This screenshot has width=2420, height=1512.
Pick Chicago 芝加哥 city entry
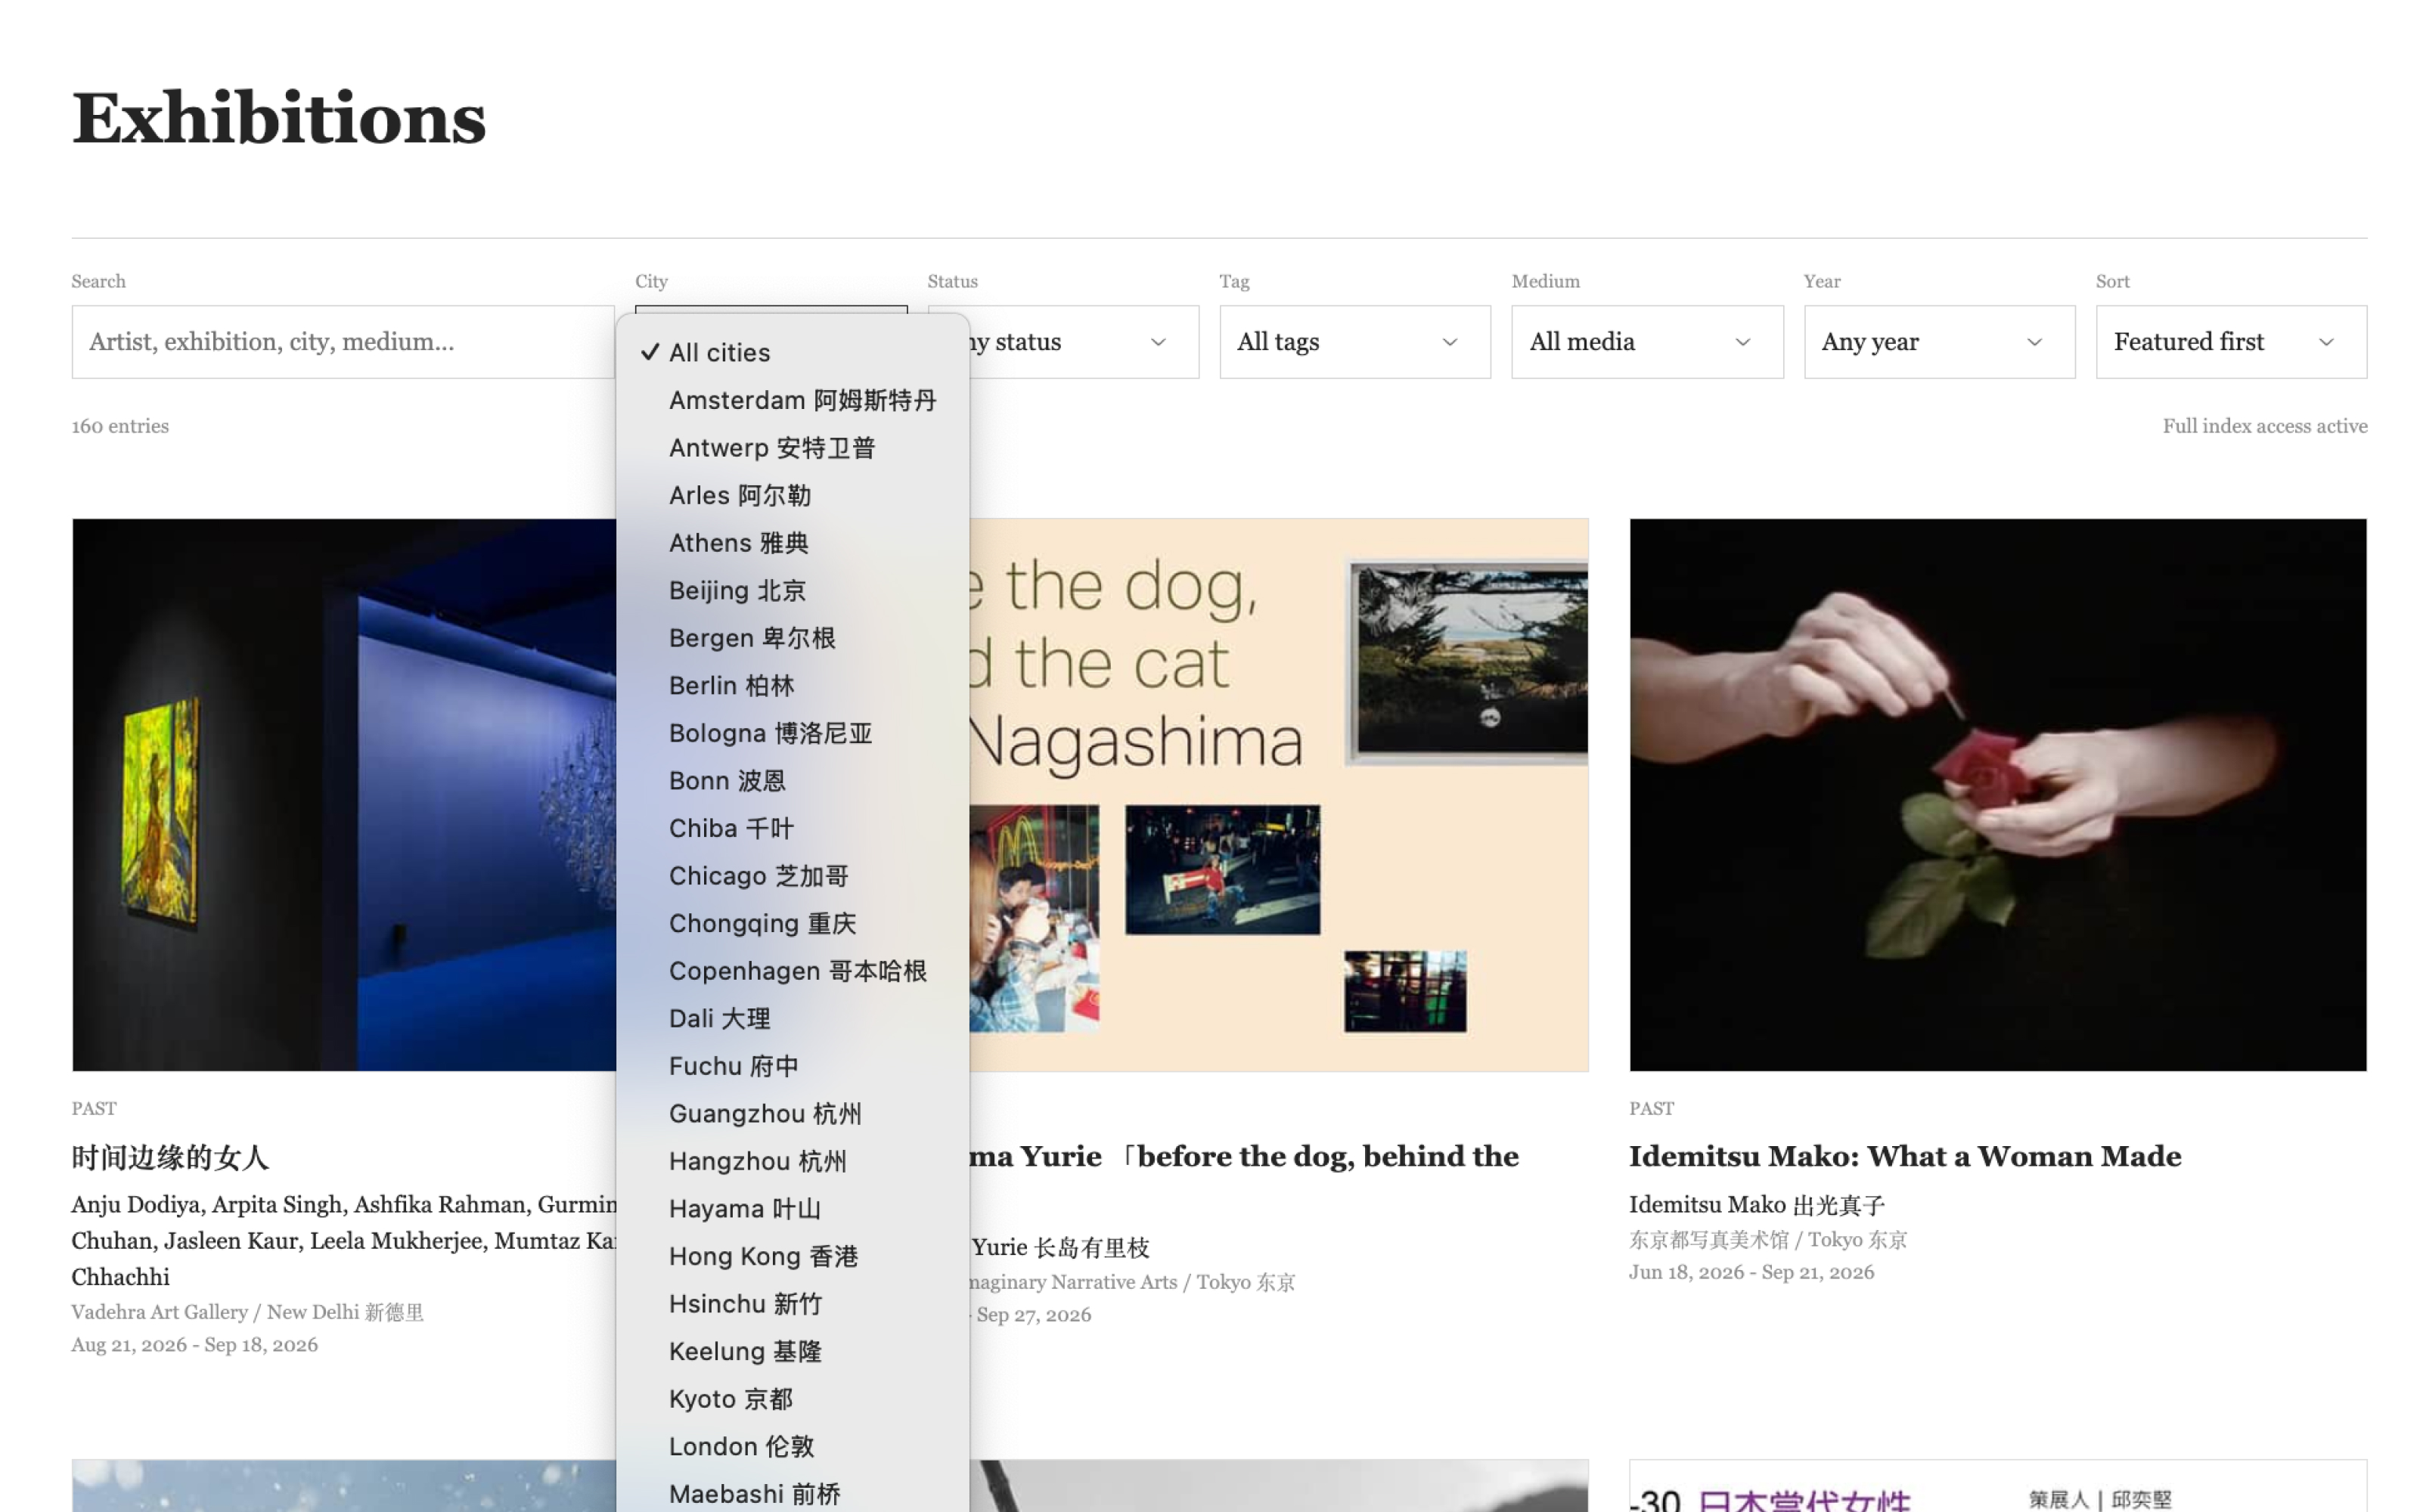[792, 875]
